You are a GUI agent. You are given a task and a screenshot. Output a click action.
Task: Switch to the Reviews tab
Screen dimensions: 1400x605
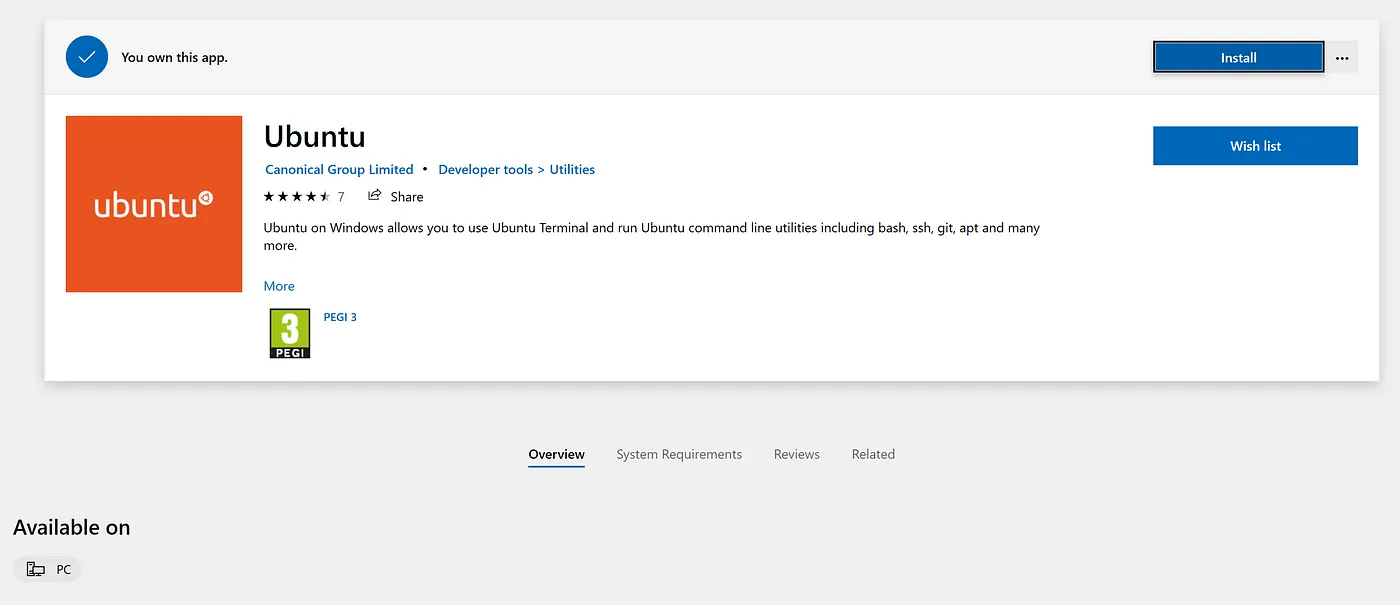[797, 454]
